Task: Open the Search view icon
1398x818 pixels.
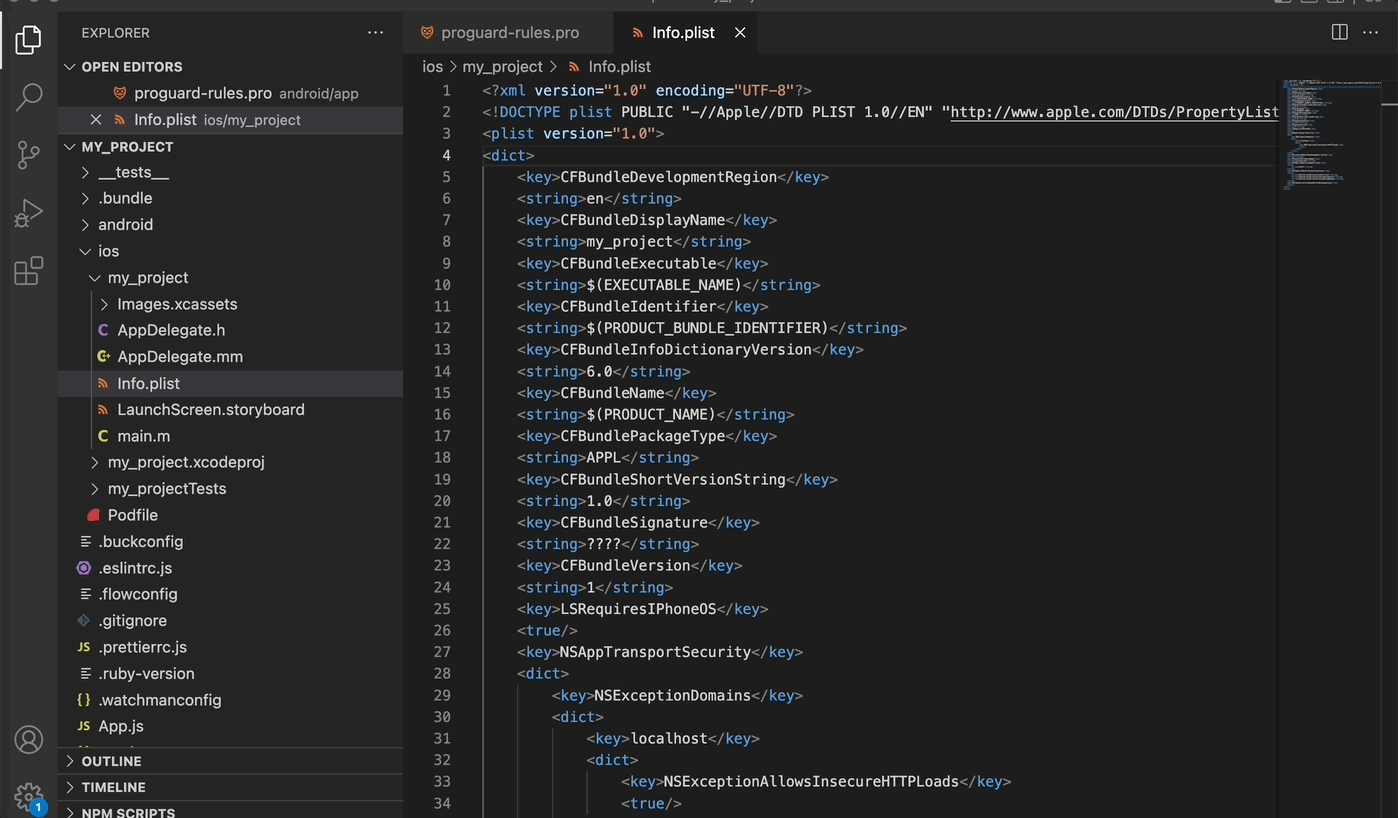Action: click(29, 97)
